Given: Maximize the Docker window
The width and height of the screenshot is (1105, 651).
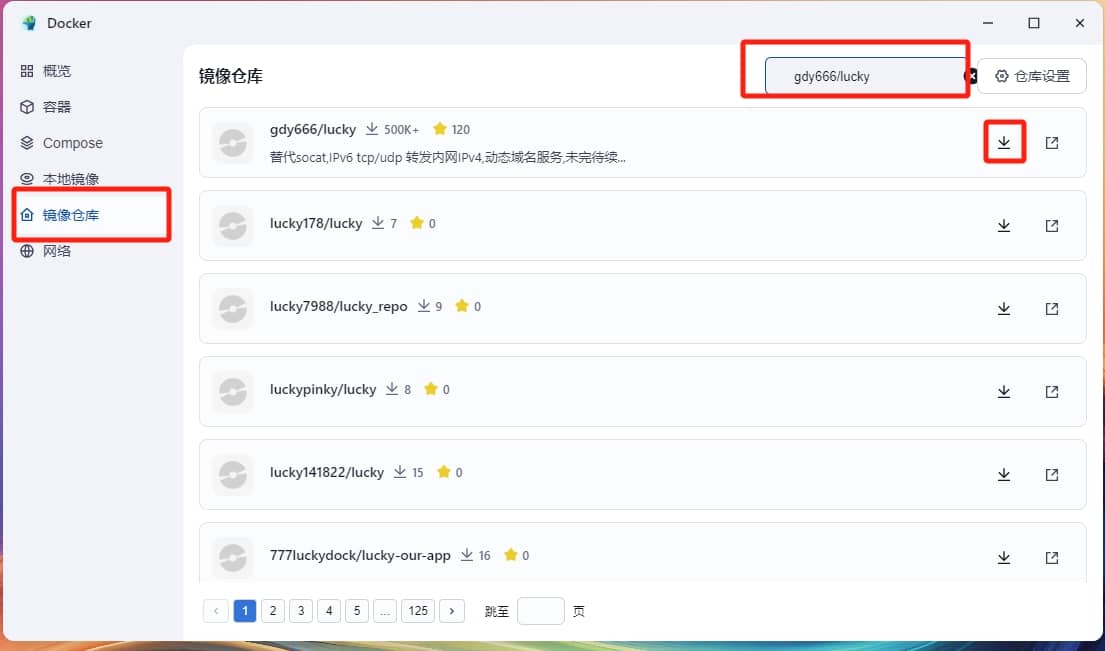Looking at the screenshot, I should pos(1034,23).
